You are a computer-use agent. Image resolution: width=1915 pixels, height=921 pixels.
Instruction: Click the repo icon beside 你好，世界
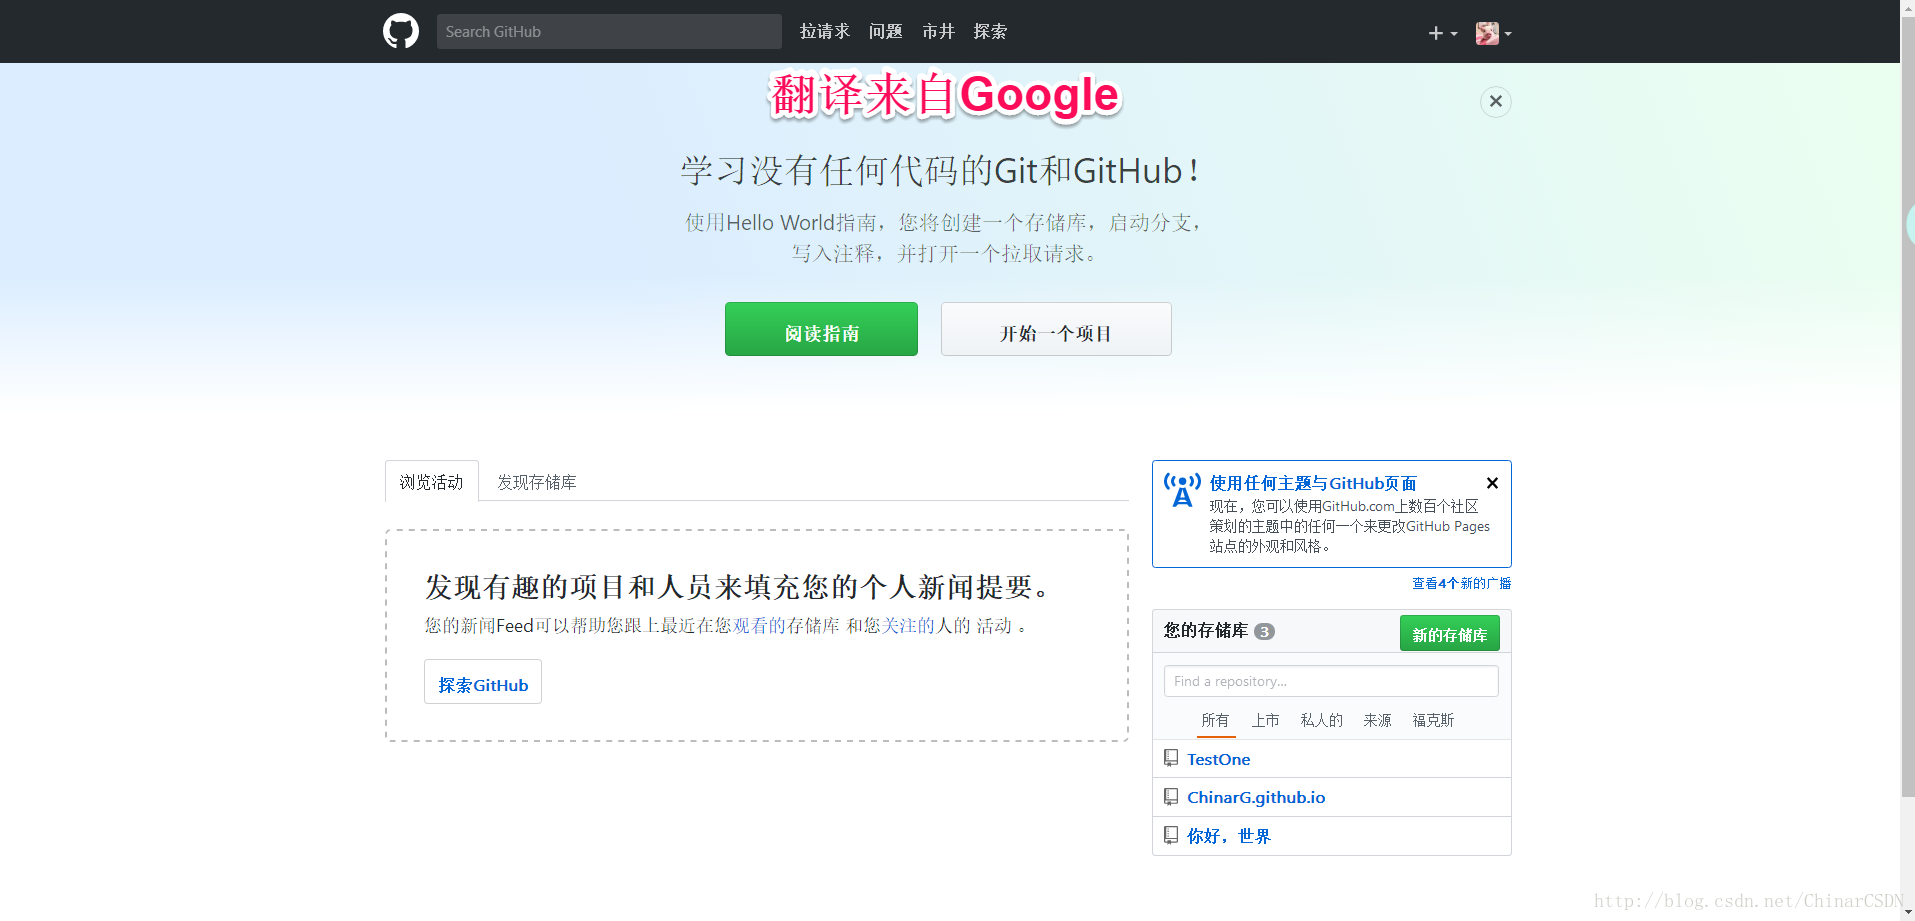point(1171,835)
